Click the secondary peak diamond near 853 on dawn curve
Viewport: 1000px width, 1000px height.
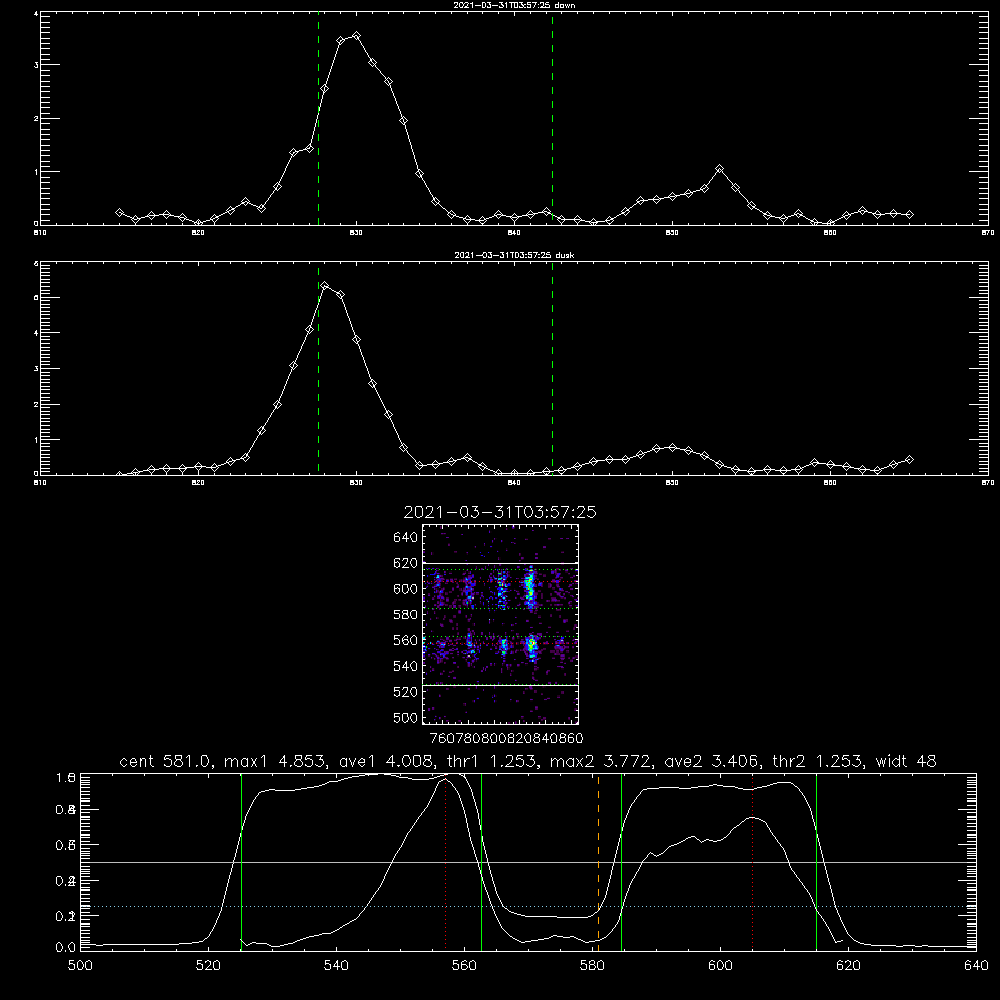click(719, 169)
